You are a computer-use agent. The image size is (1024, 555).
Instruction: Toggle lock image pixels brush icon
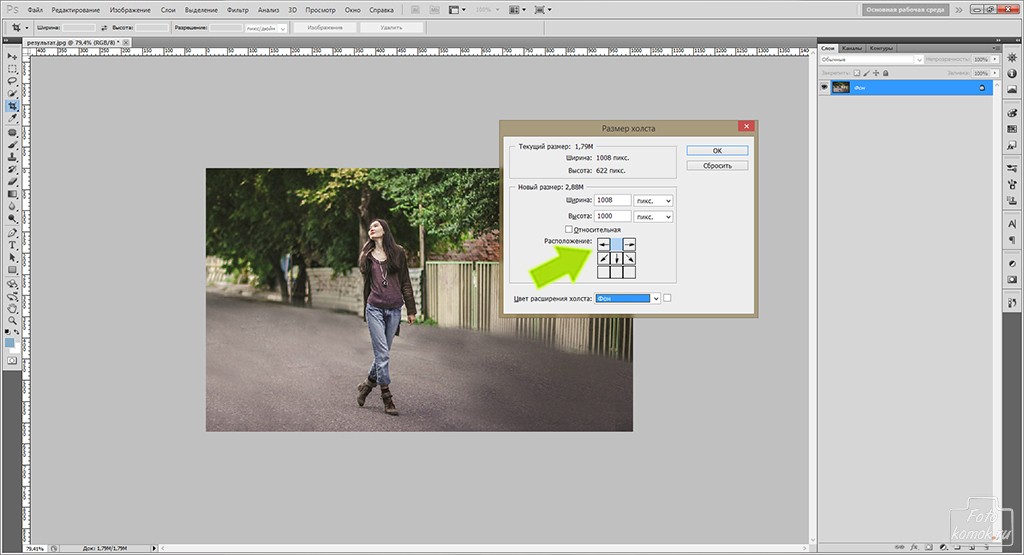pos(867,73)
